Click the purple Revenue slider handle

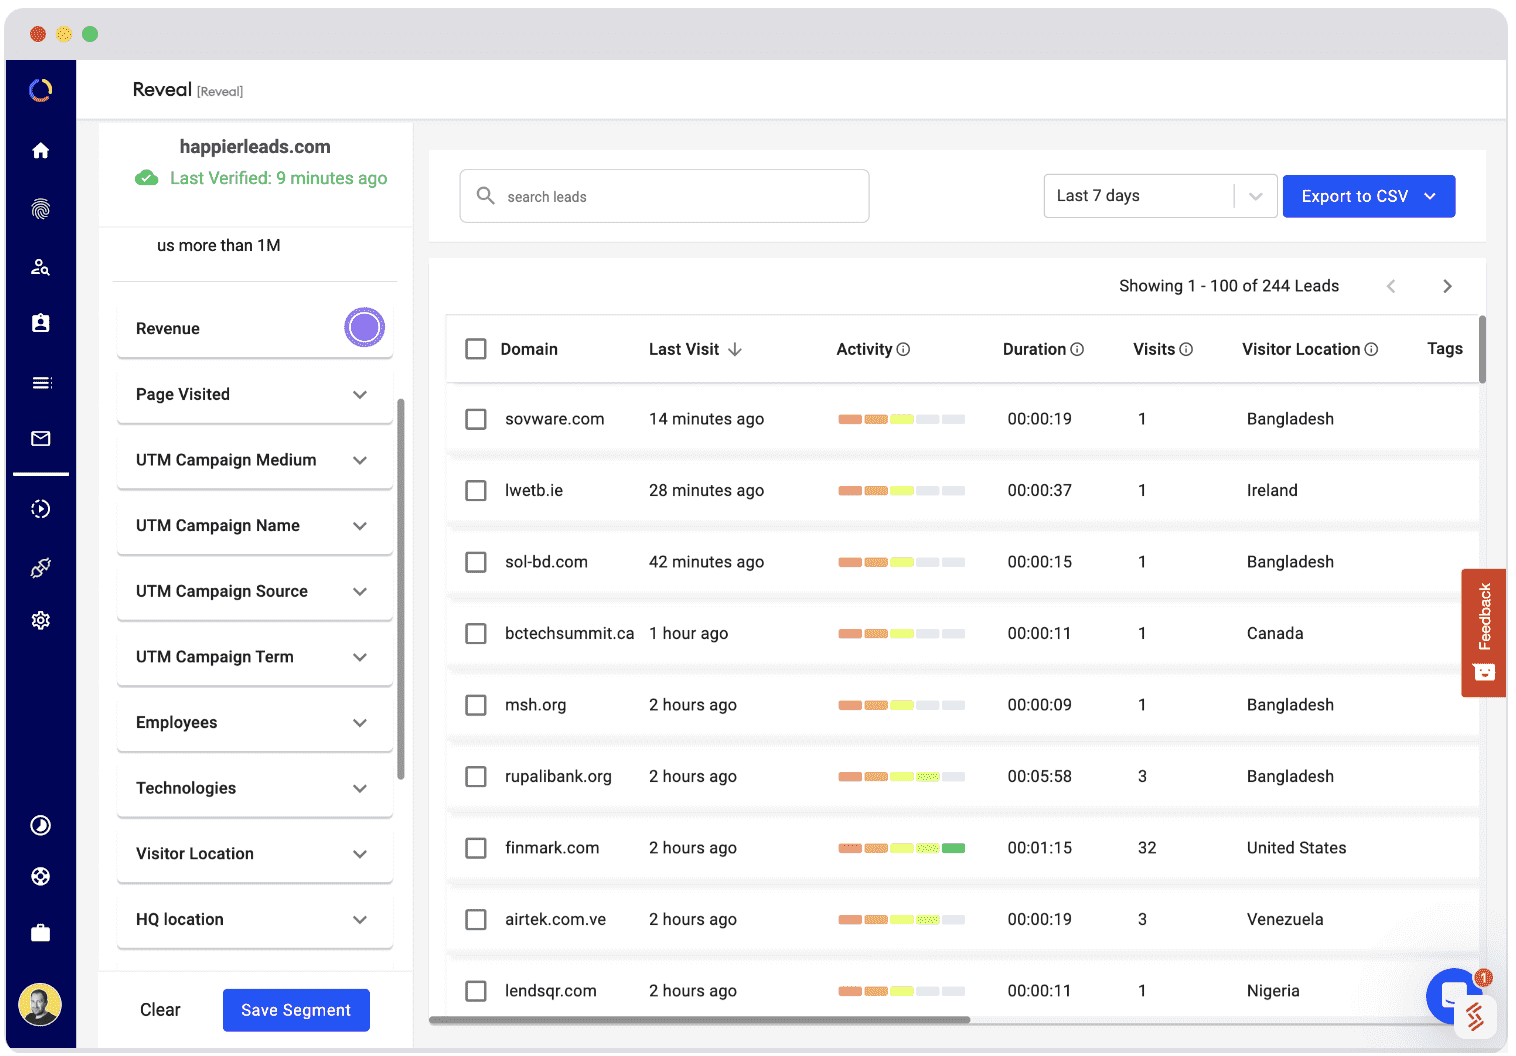pyautogui.click(x=364, y=328)
